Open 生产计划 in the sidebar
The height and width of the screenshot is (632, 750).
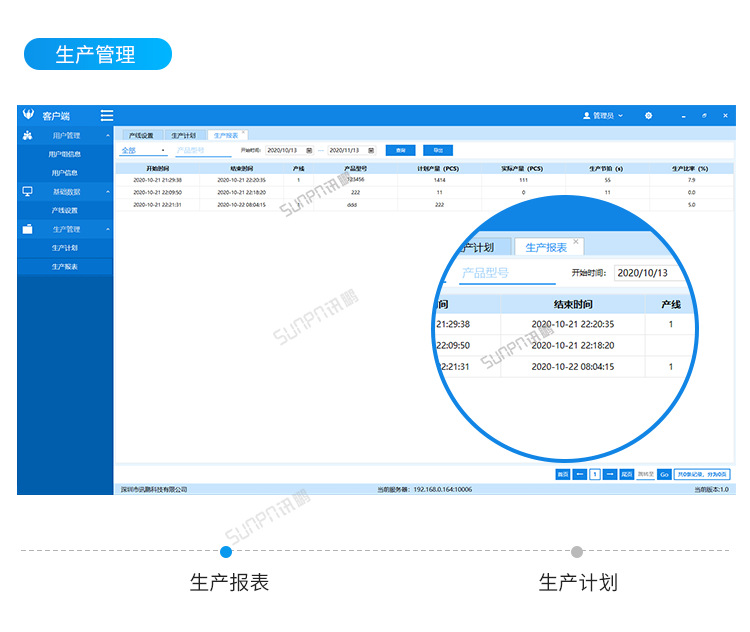click(x=65, y=248)
